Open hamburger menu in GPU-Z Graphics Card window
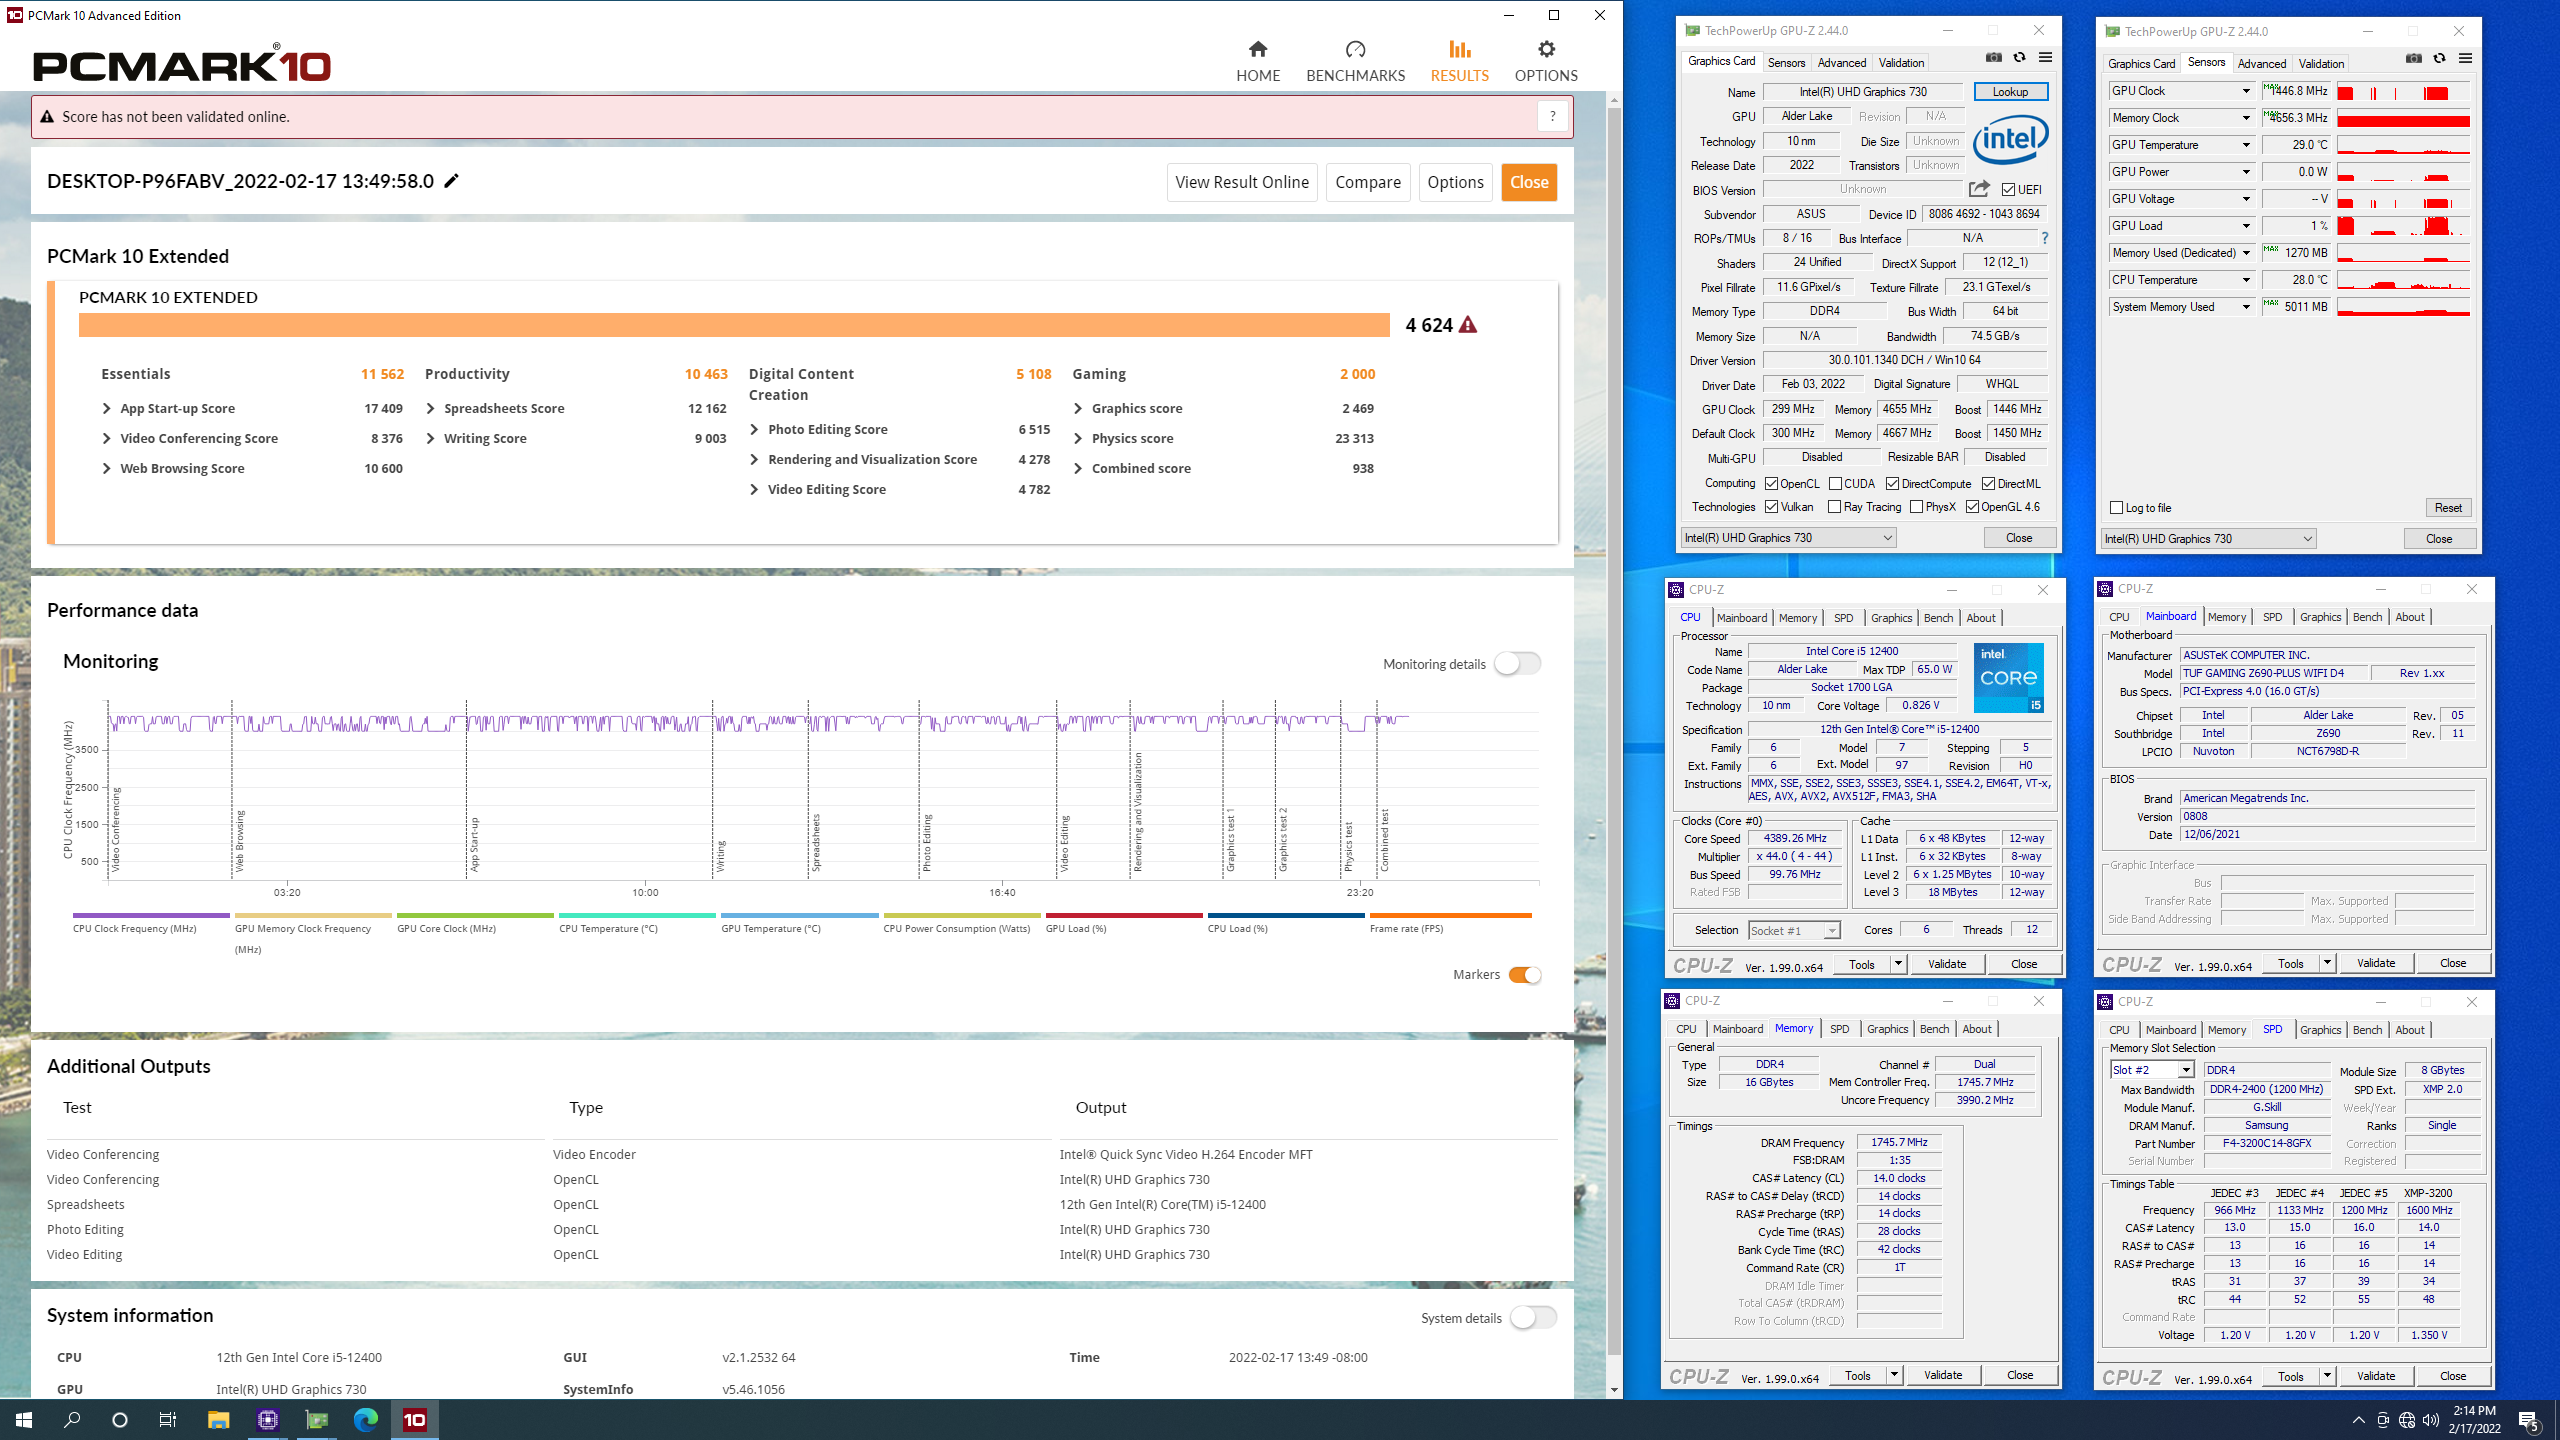2560x1440 pixels. [2045, 58]
